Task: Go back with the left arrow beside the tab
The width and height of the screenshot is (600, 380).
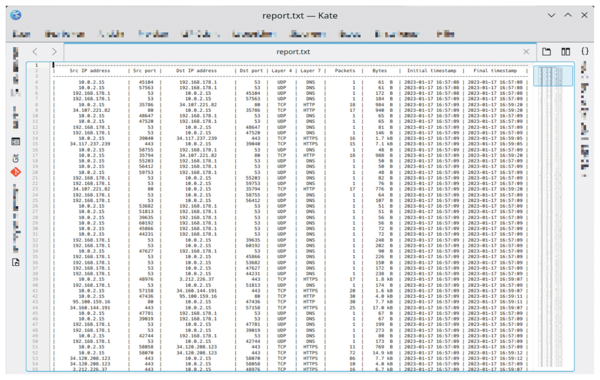Action: [35, 51]
